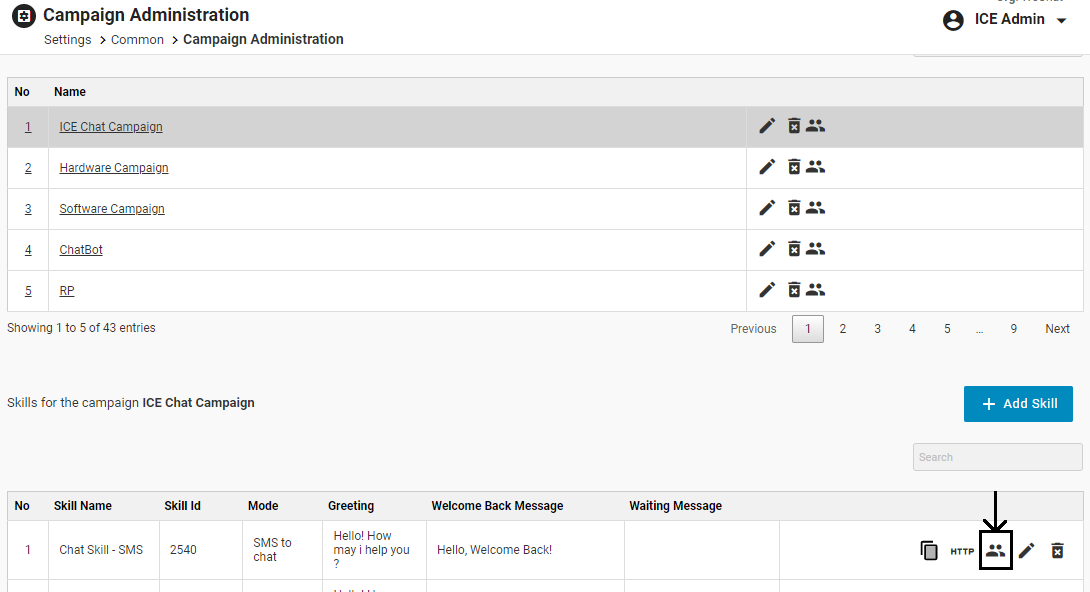Focus the skills Search field
This screenshot has height=592, width=1090.
997,457
